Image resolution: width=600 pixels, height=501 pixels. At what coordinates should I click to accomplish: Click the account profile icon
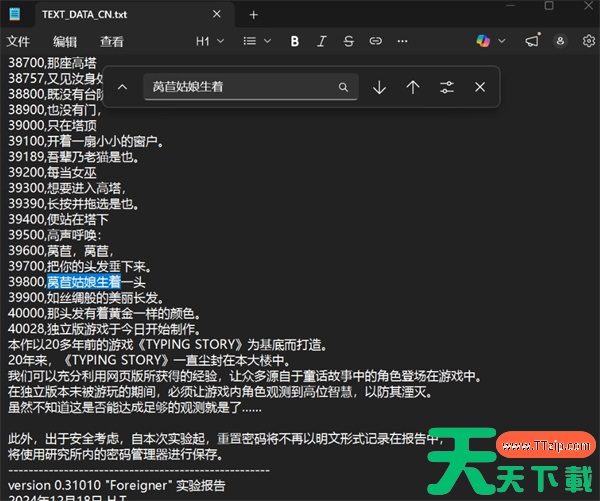(x=561, y=41)
